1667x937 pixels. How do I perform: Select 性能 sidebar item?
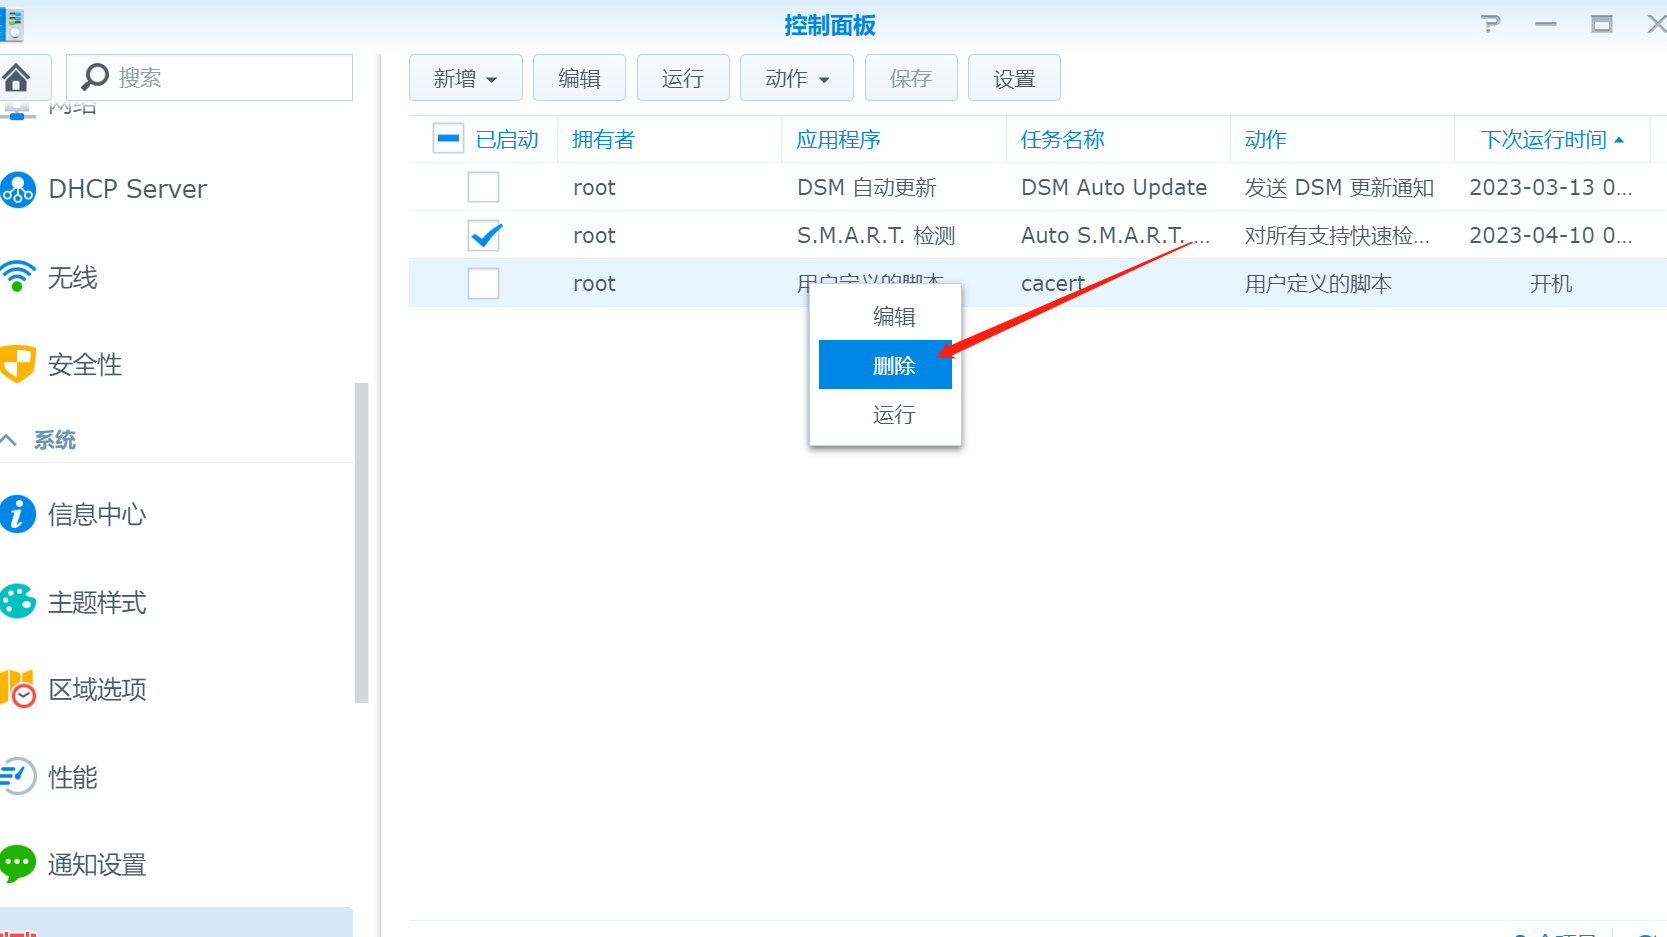coord(73,777)
